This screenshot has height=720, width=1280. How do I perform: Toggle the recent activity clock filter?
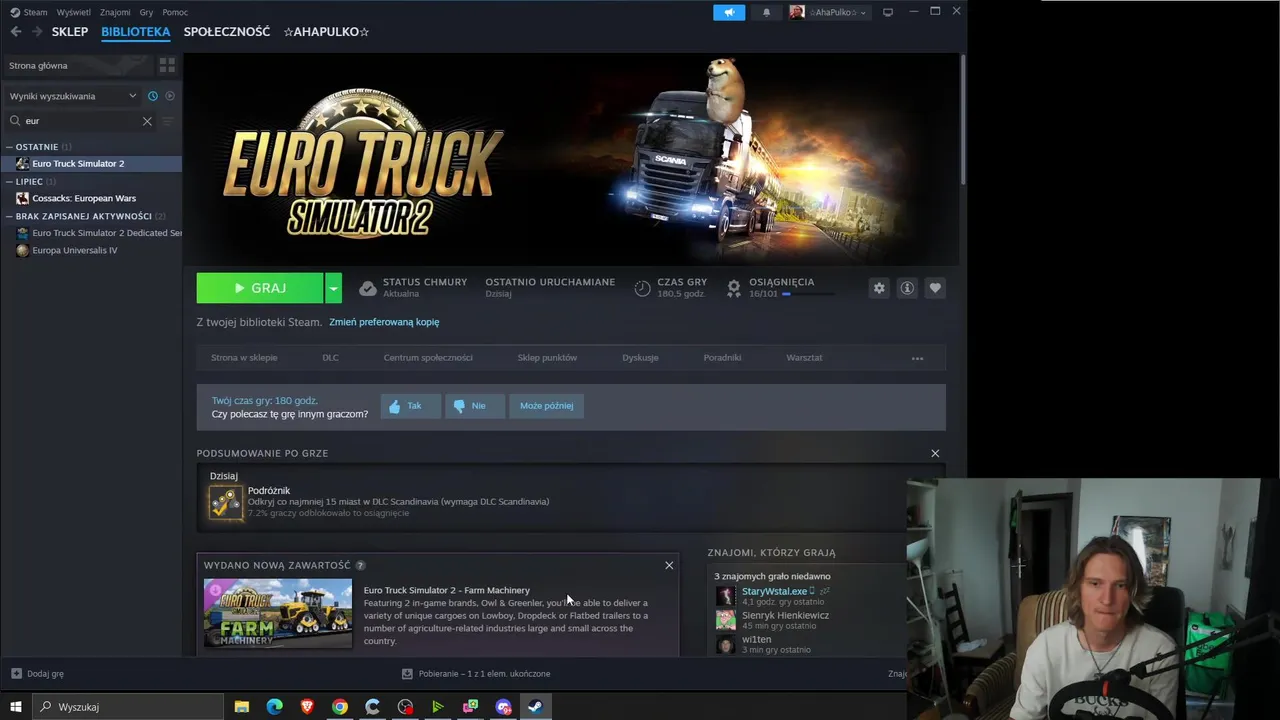coord(153,96)
